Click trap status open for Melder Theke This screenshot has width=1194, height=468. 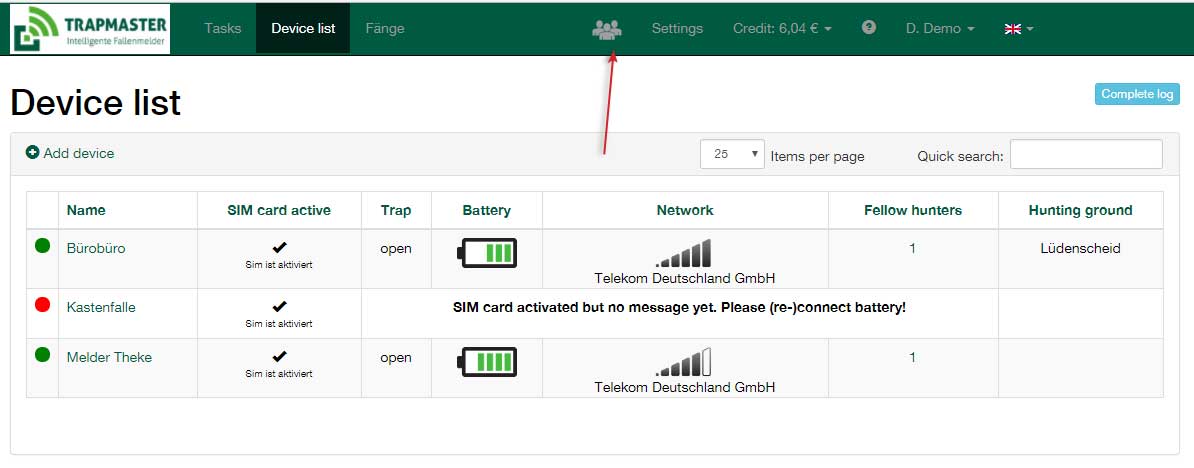click(x=396, y=357)
